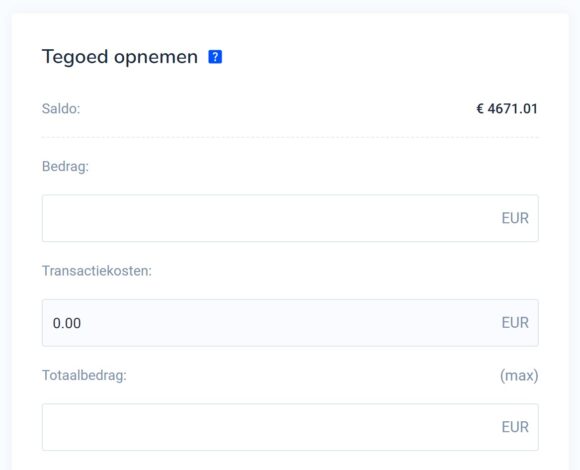Screen dimensions: 580x470
Task: Click the Totaalbedrag label
Action: [84, 375]
